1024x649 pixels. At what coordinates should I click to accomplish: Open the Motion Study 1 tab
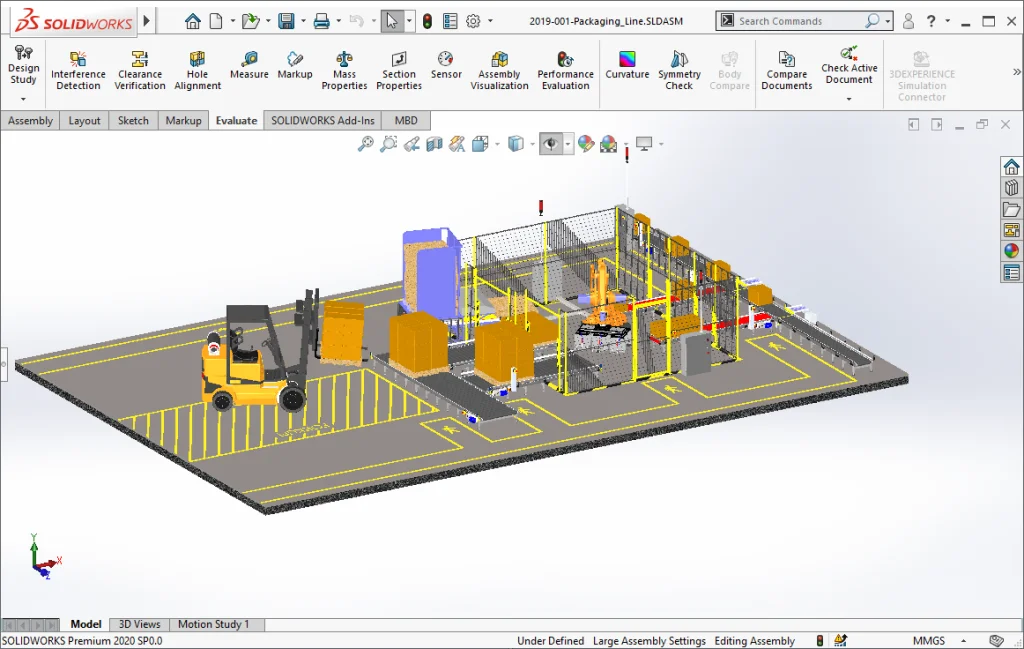(x=213, y=624)
